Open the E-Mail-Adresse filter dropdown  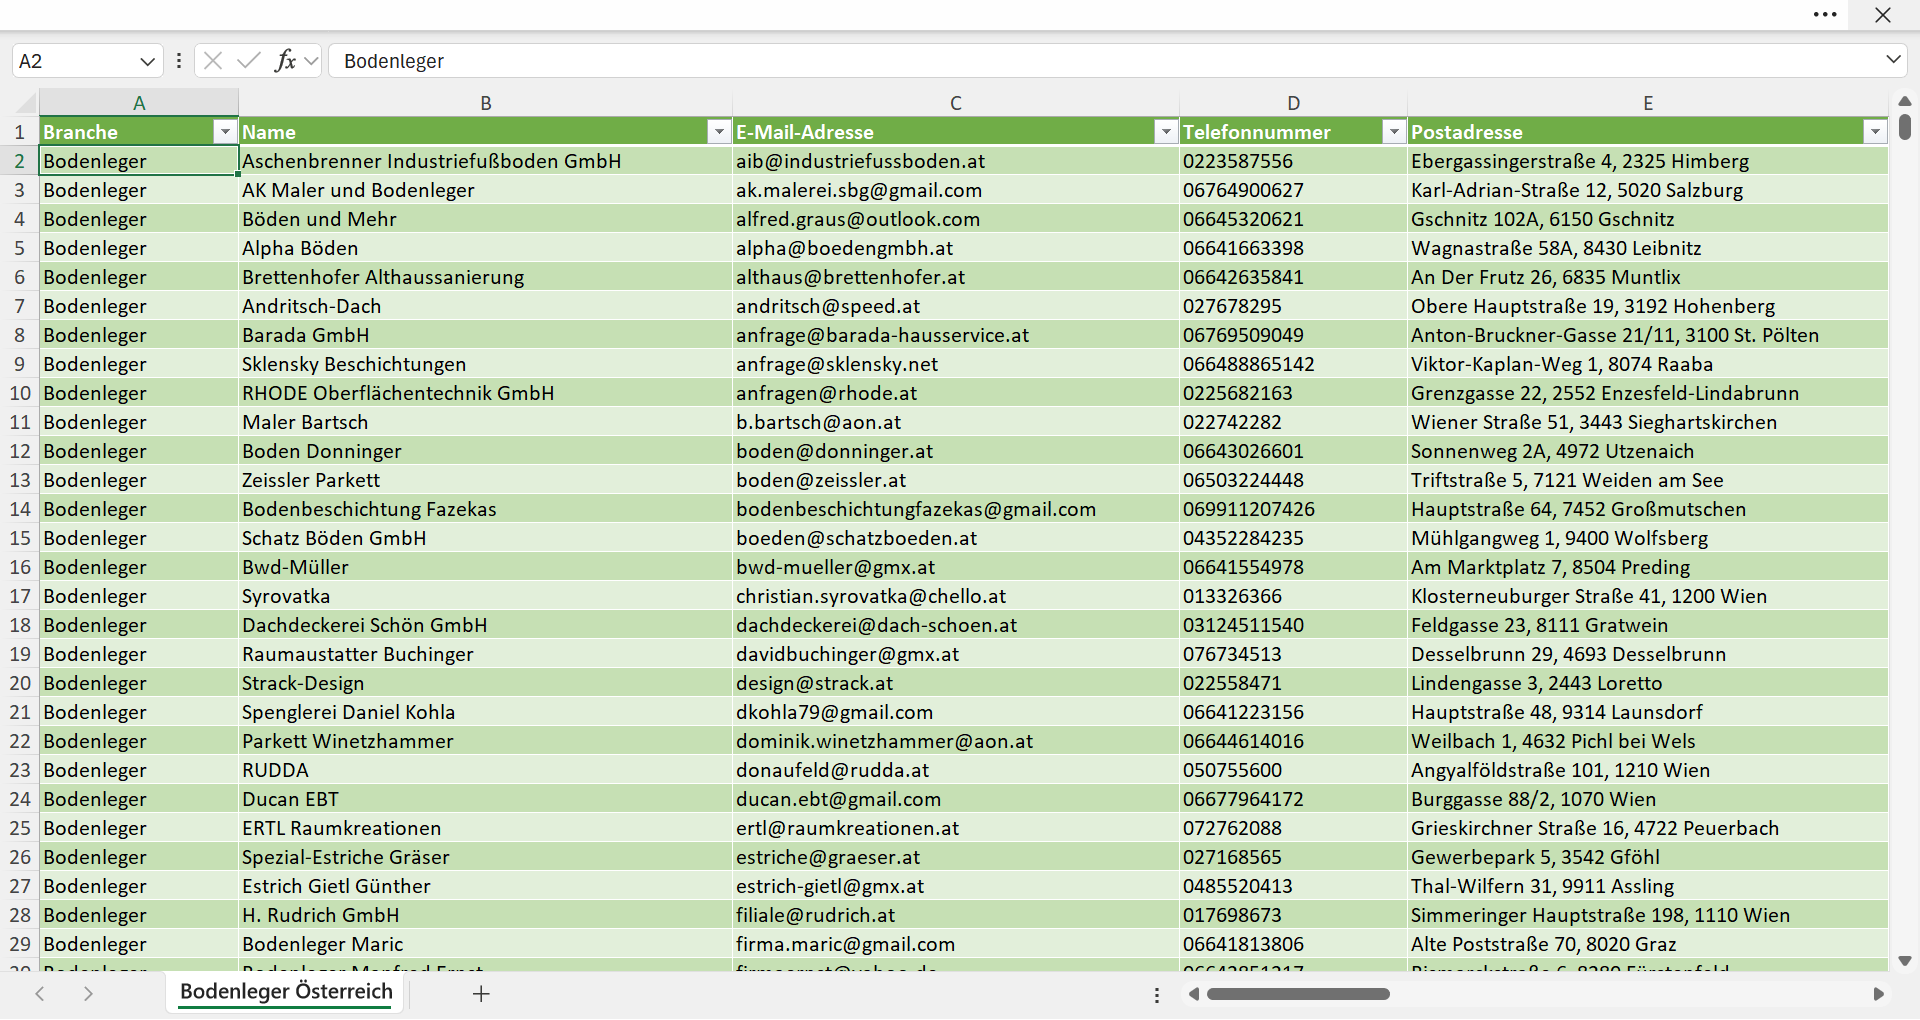coord(1166,132)
